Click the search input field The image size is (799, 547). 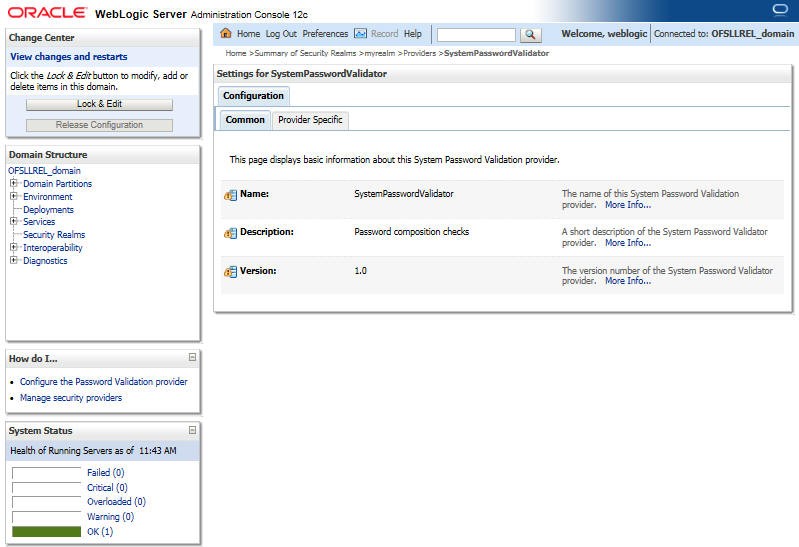(476, 35)
